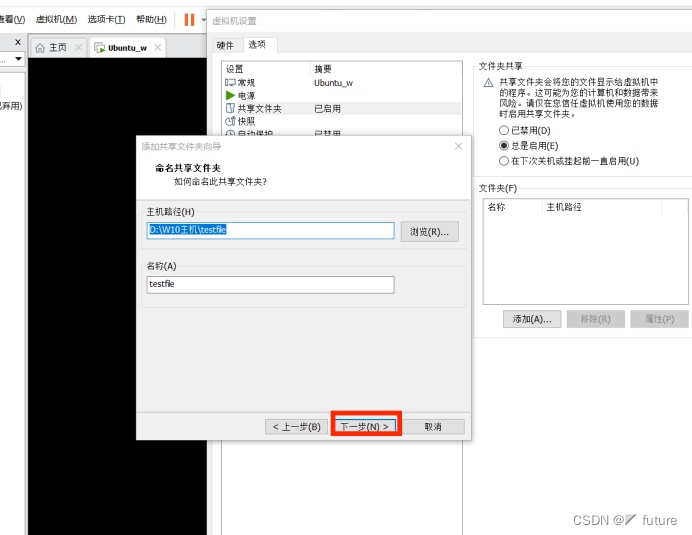
Task: Select the 常规 general settings row
Action: (342, 83)
